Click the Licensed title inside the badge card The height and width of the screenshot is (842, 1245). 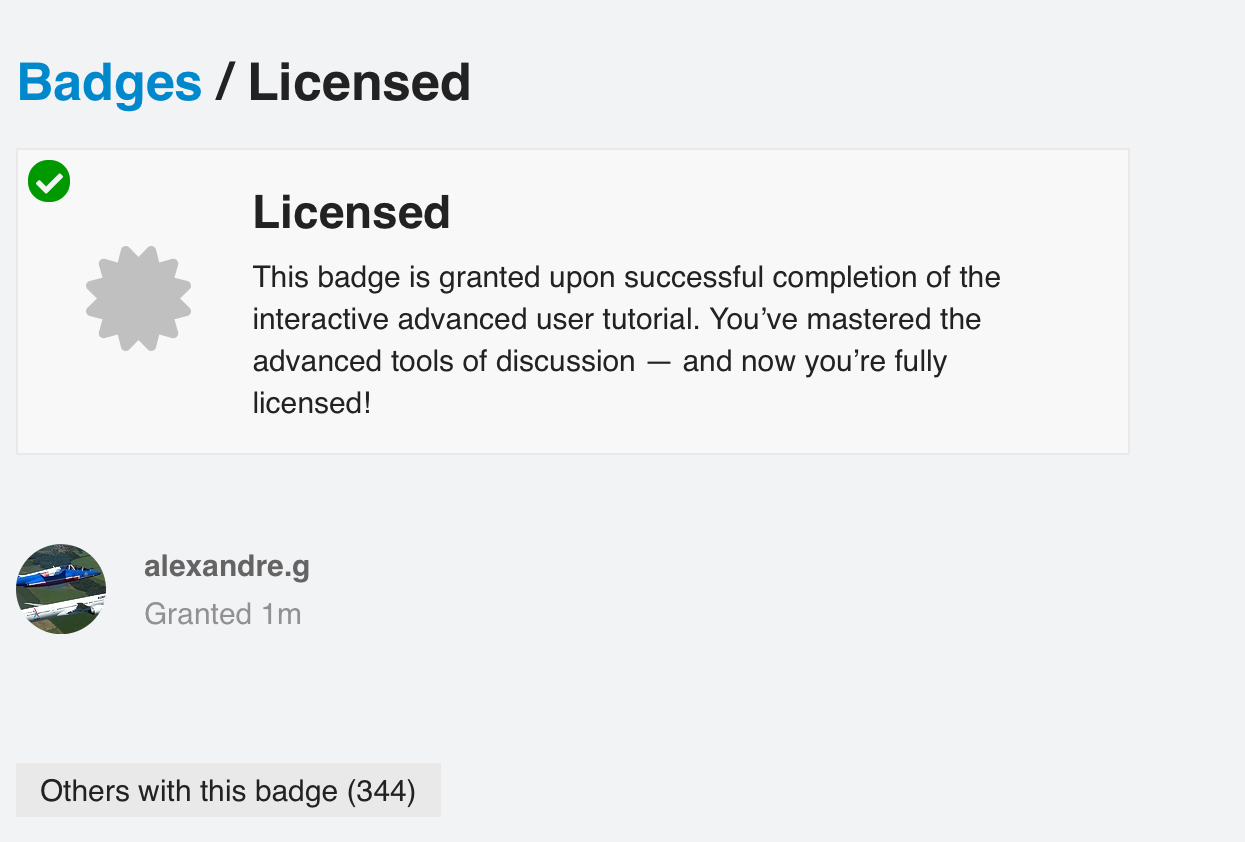tap(351, 213)
